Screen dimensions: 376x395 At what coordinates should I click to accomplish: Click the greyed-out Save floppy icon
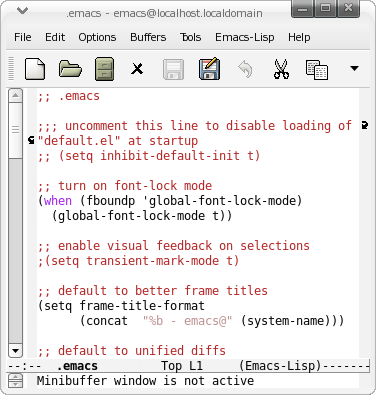tap(173, 69)
